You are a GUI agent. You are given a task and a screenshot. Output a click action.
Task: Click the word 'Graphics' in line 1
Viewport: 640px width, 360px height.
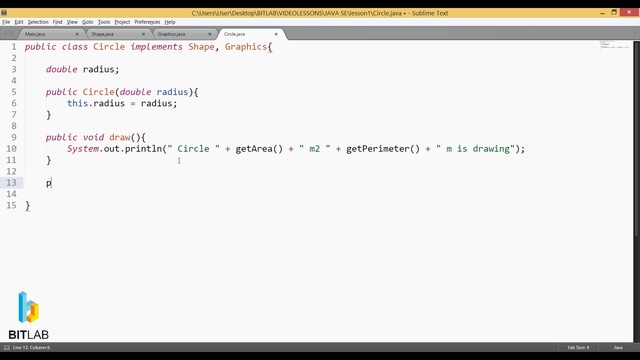click(x=246, y=47)
